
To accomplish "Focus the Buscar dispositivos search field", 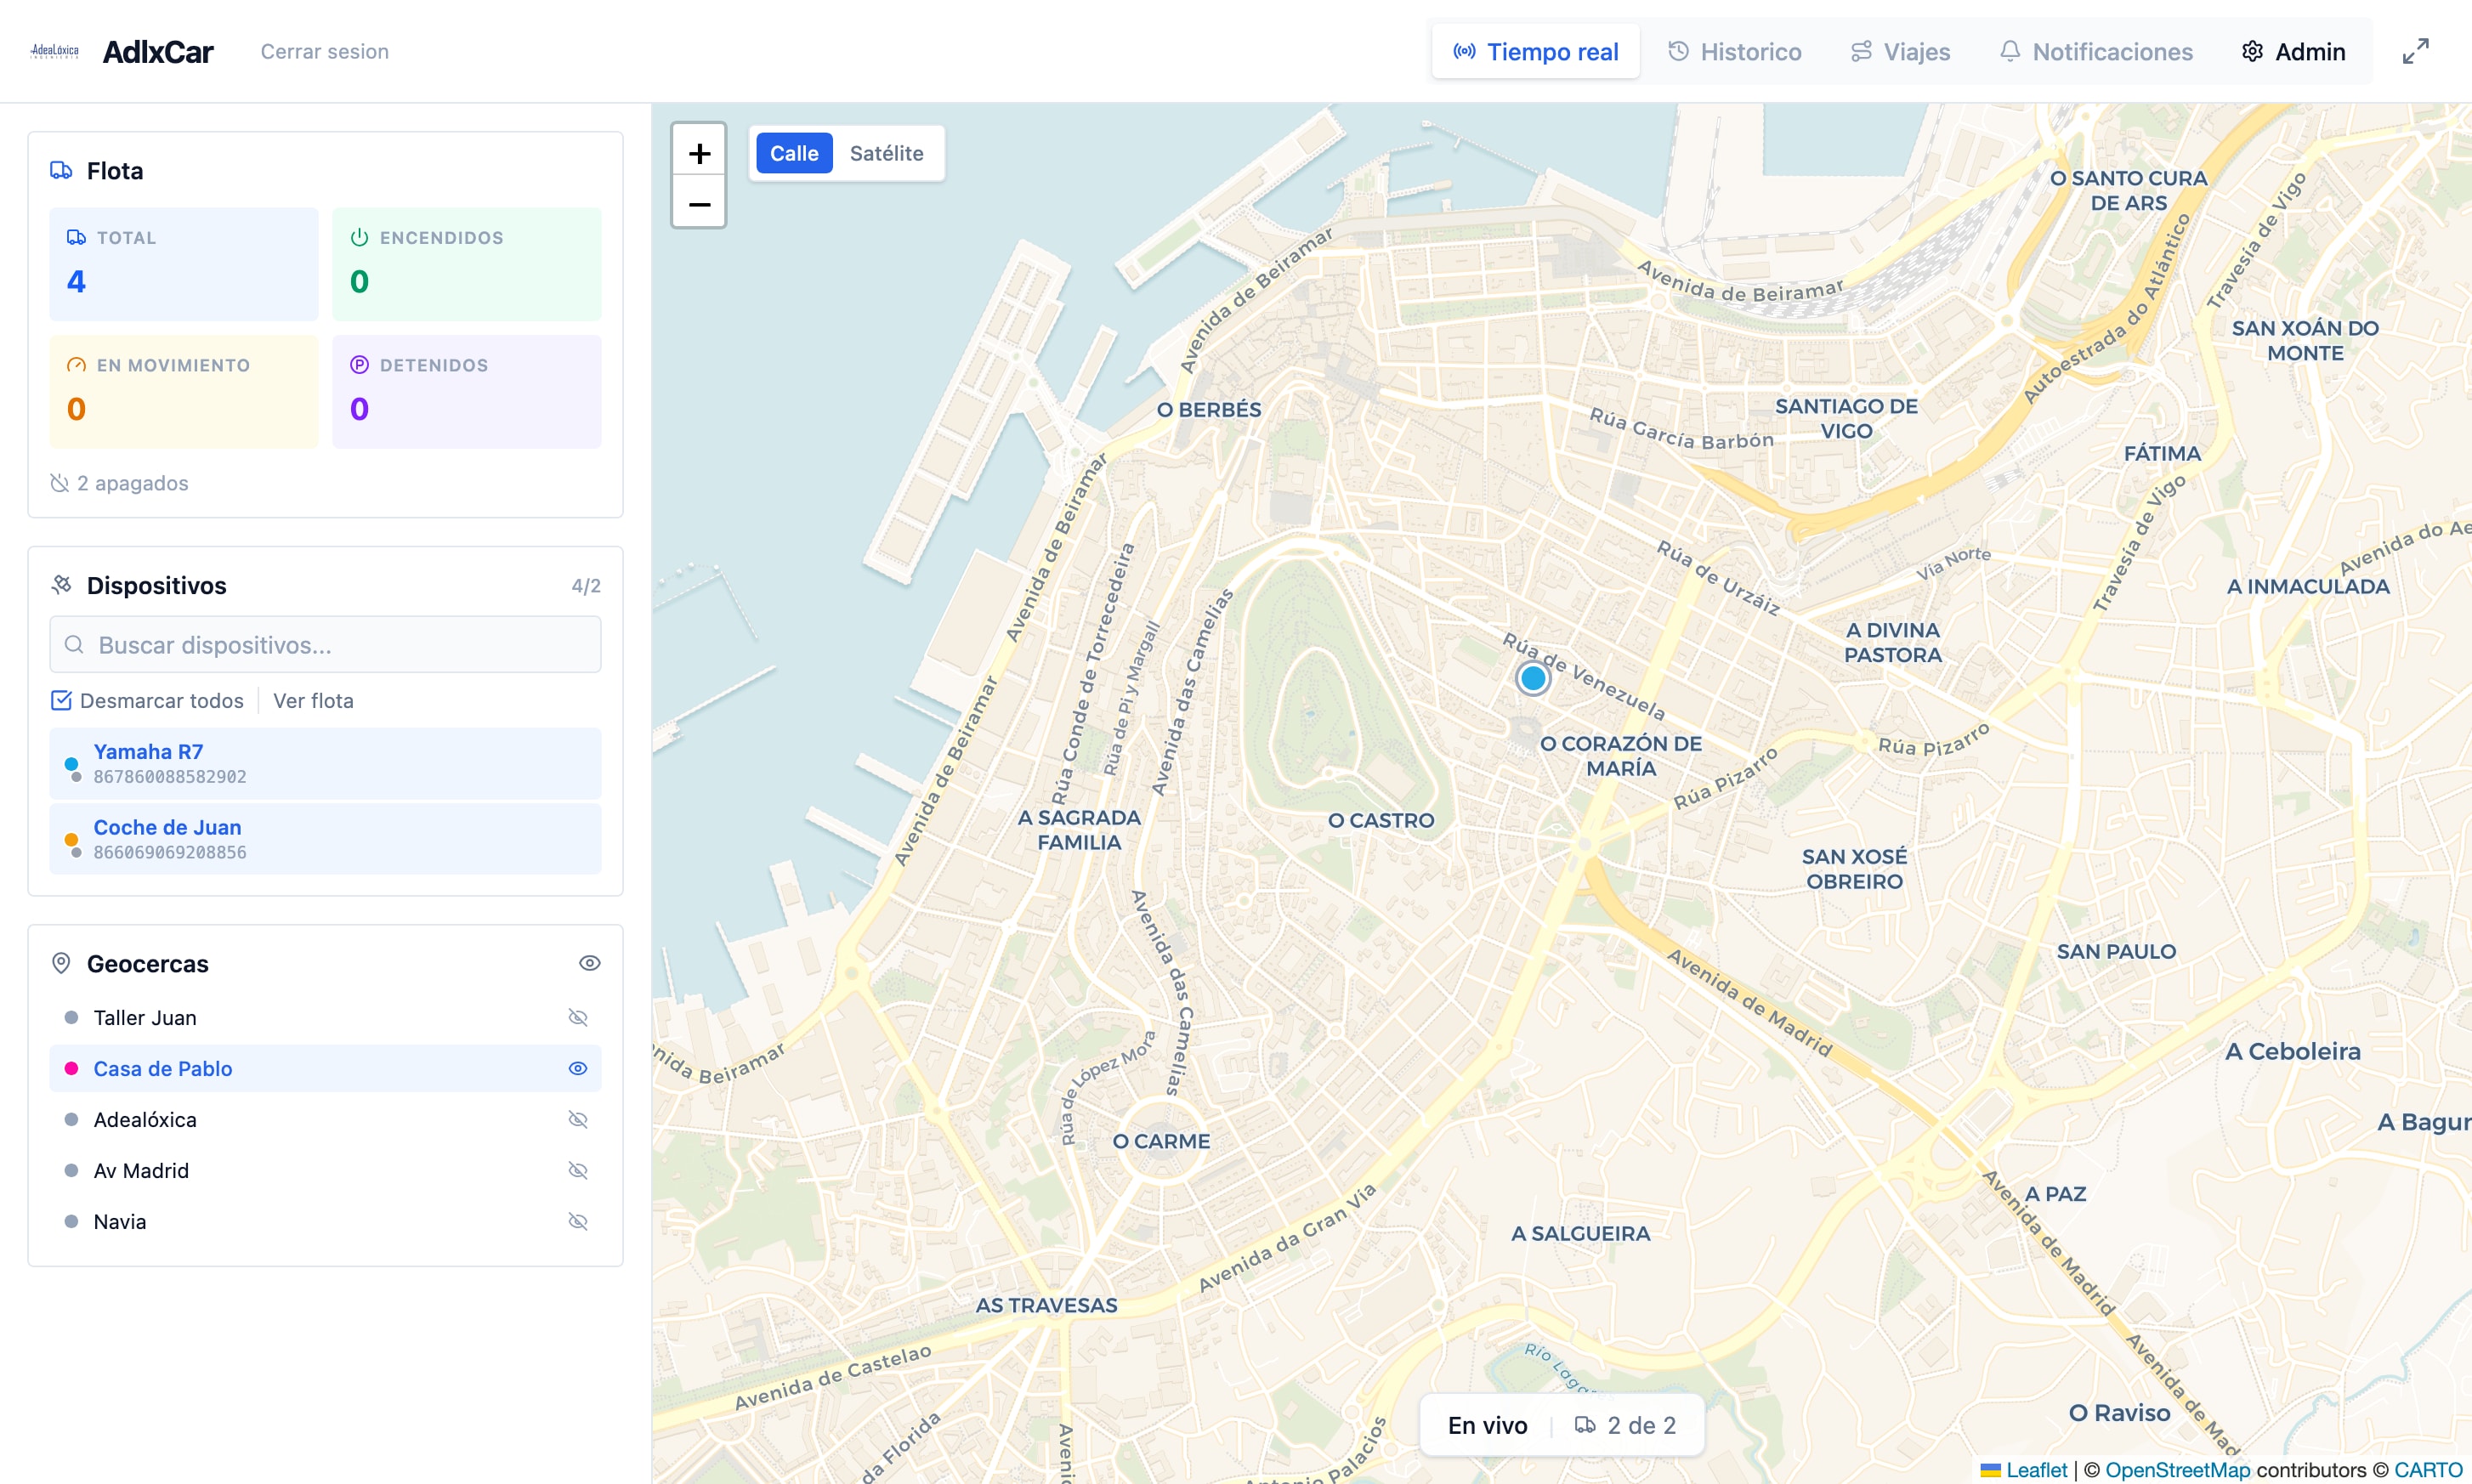I will 325,645.
